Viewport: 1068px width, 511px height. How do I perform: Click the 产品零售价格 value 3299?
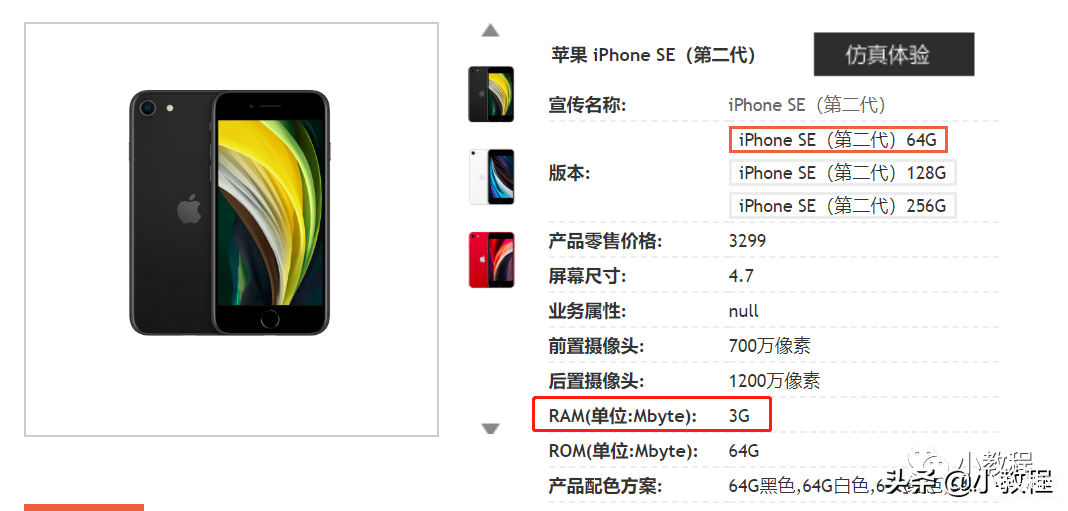click(x=747, y=241)
